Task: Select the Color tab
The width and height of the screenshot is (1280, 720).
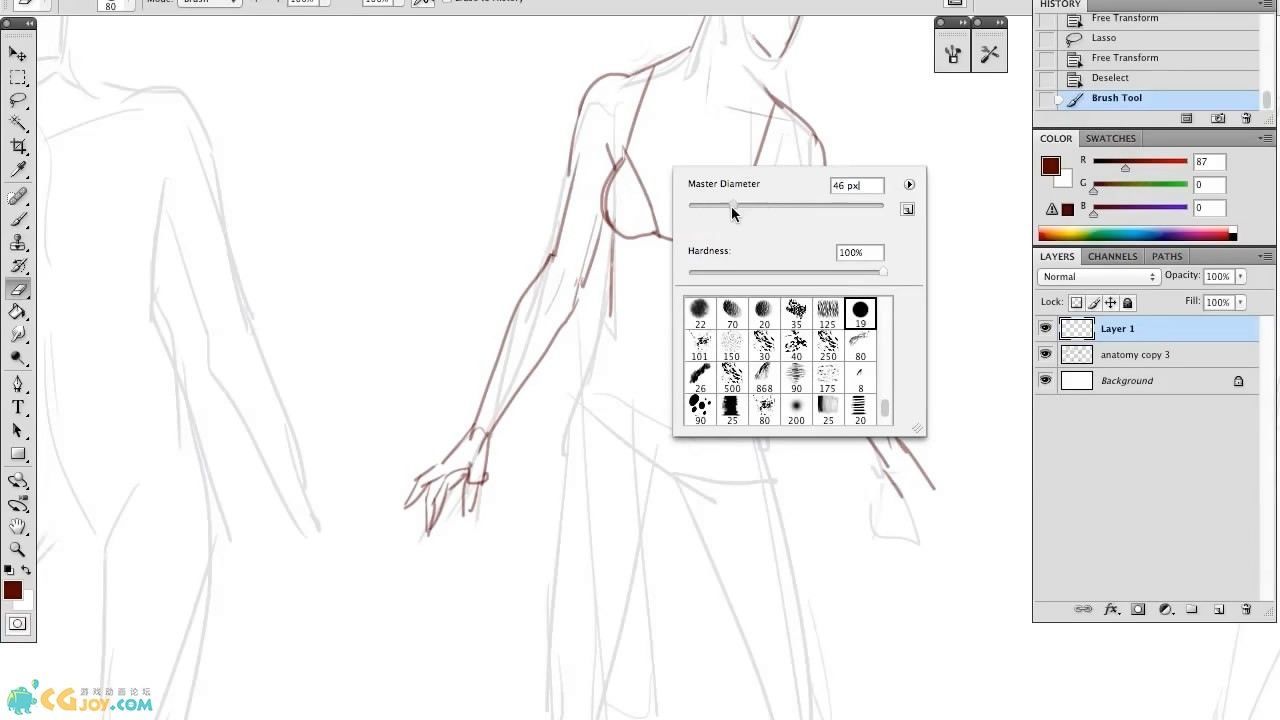Action: (x=1056, y=138)
